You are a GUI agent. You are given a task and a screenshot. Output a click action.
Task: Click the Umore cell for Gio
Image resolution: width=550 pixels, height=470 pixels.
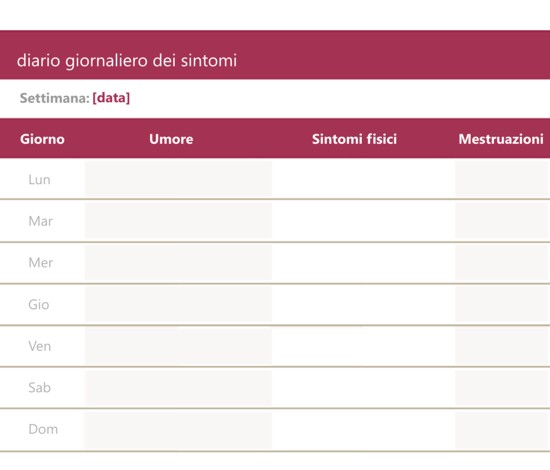pyautogui.click(x=178, y=304)
